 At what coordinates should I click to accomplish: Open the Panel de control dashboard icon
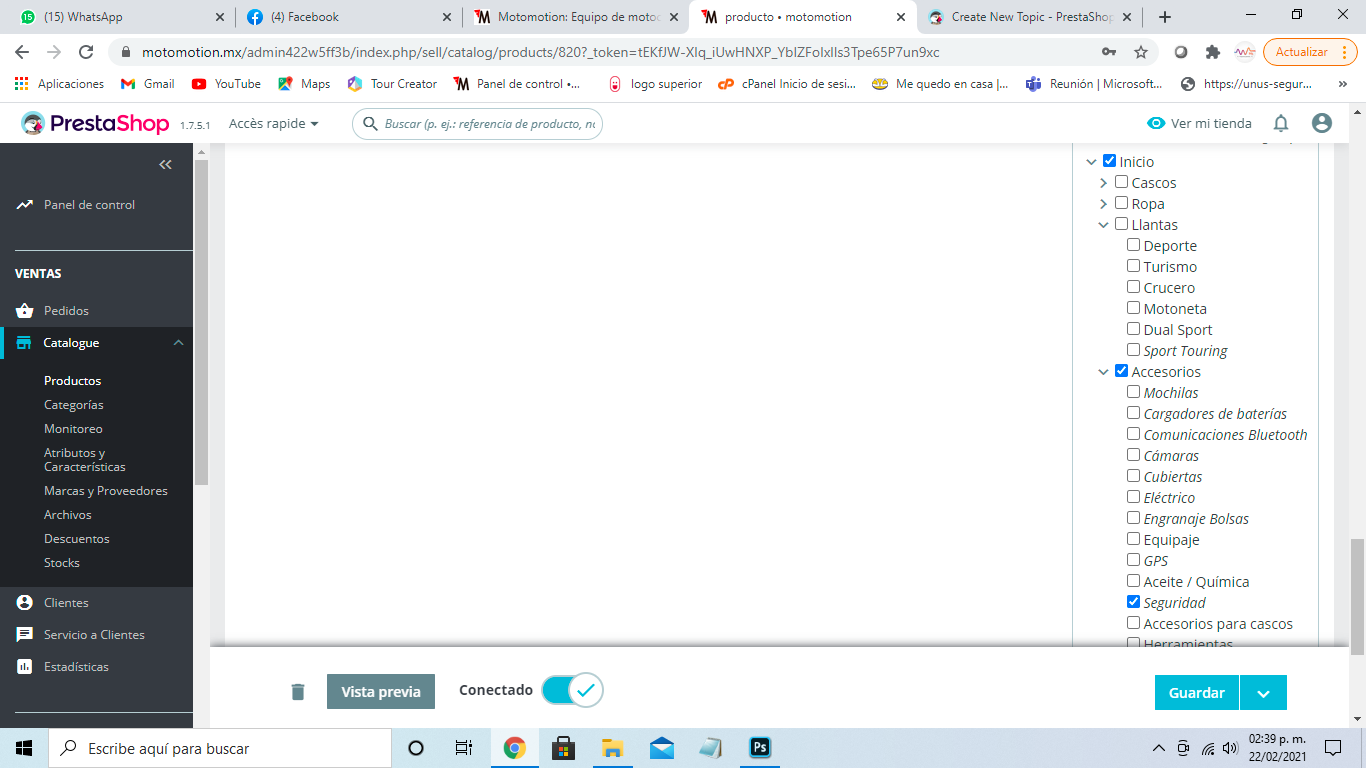pos(25,205)
